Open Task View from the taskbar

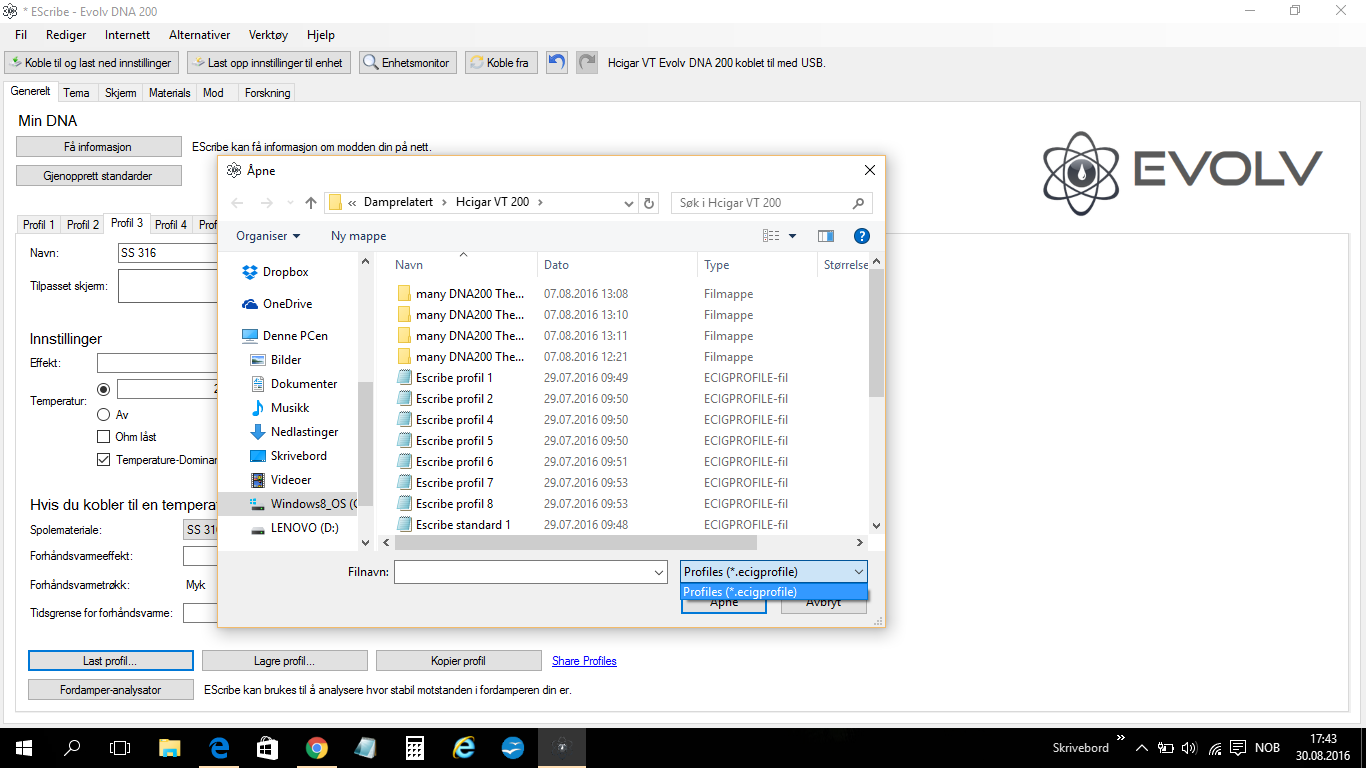click(120, 748)
